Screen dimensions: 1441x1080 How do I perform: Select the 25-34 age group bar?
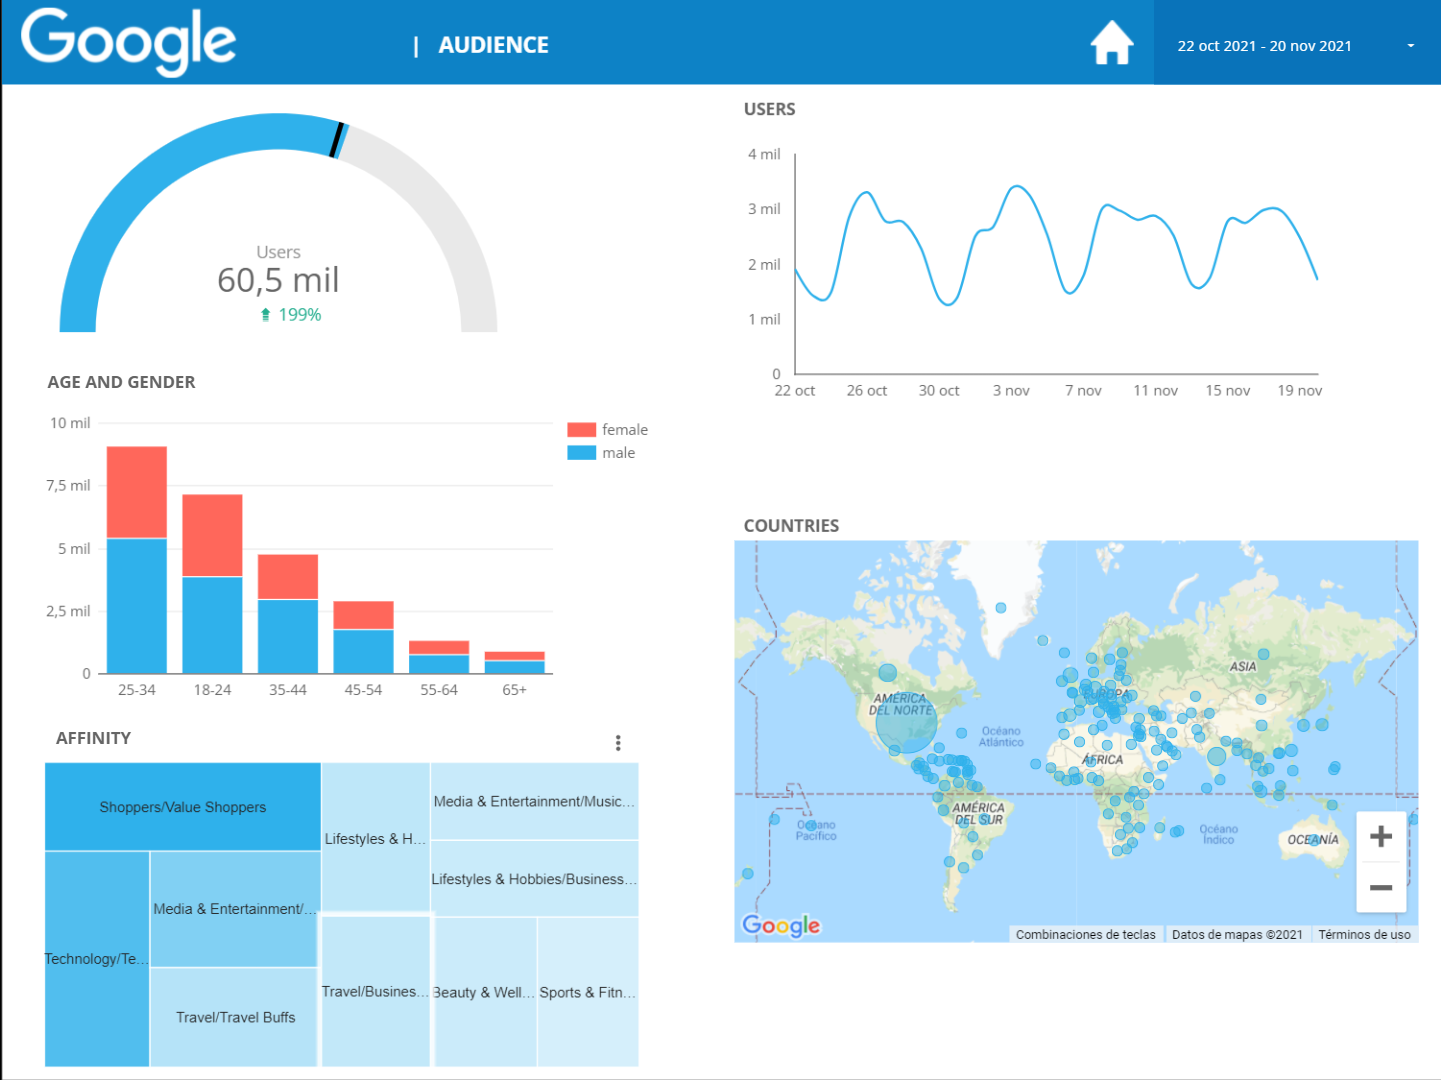coord(137,560)
